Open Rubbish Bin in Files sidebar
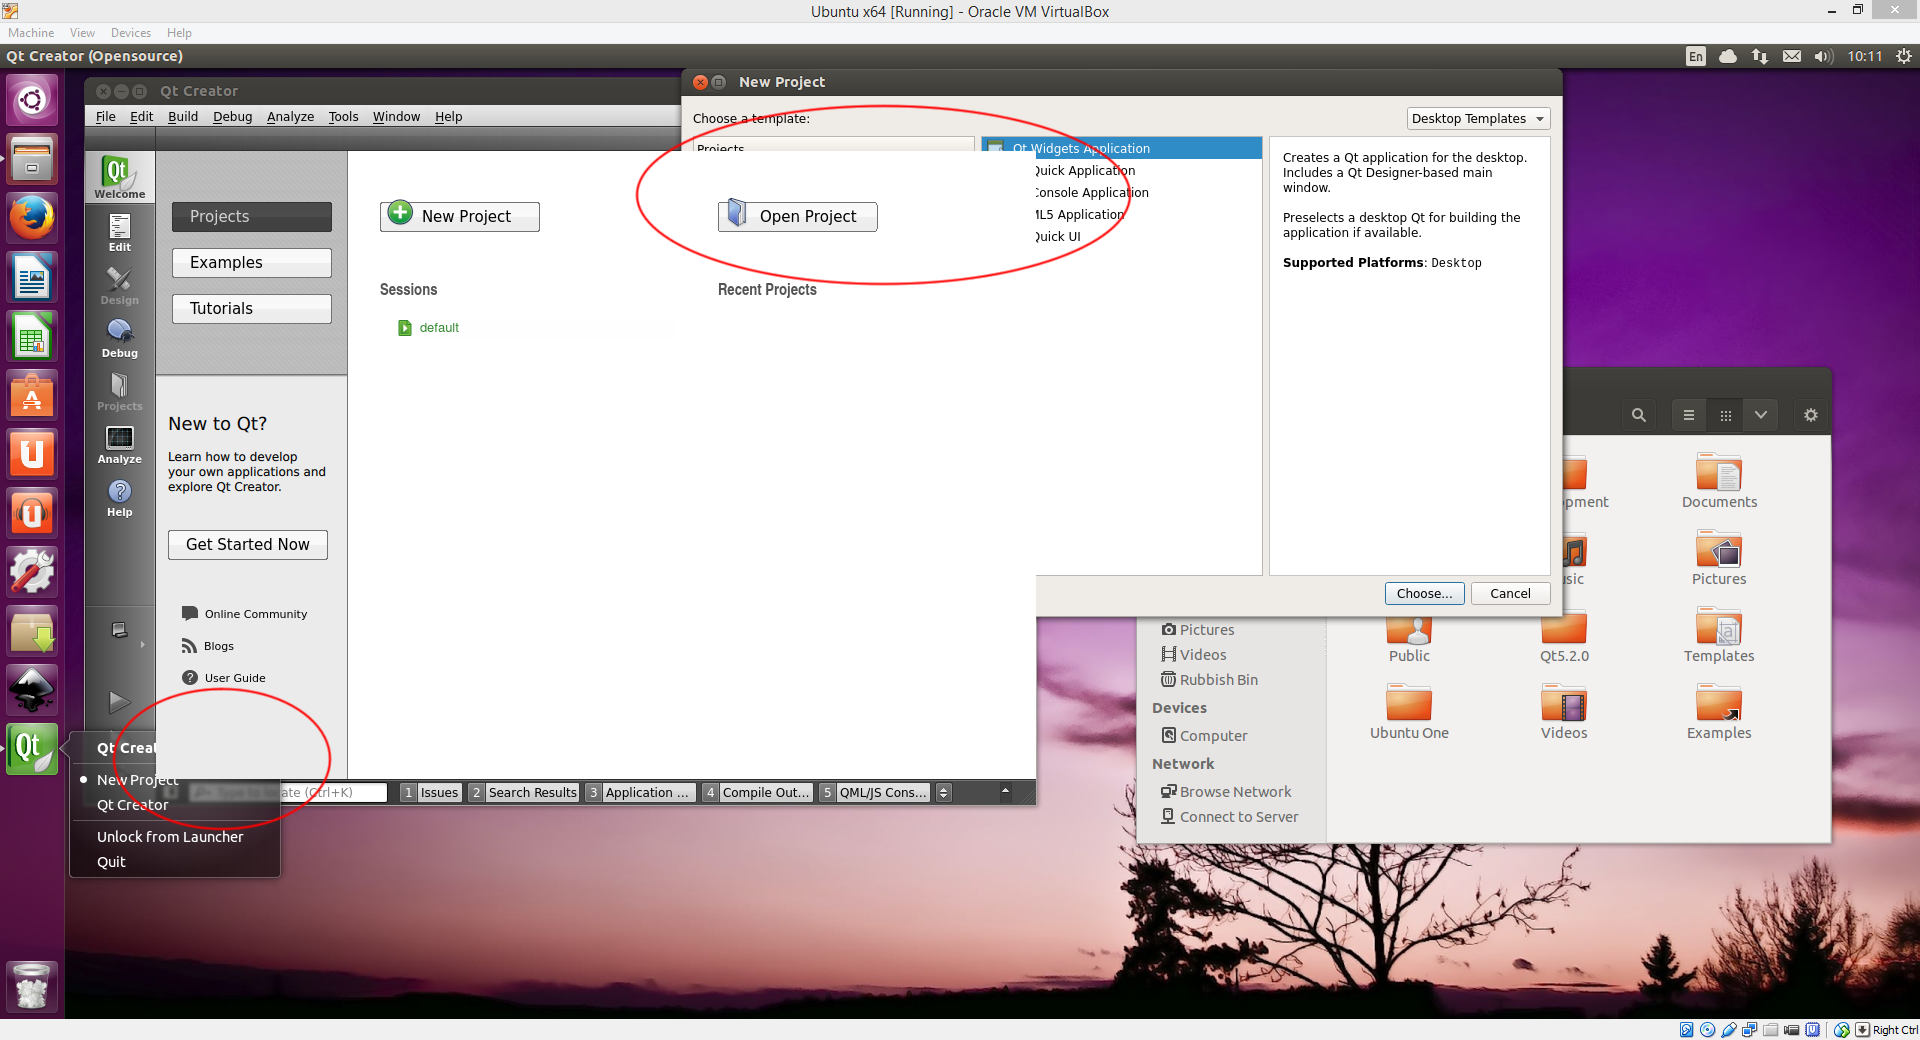Image resolution: width=1920 pixels, height=1040 pixels. [1209, 680]
